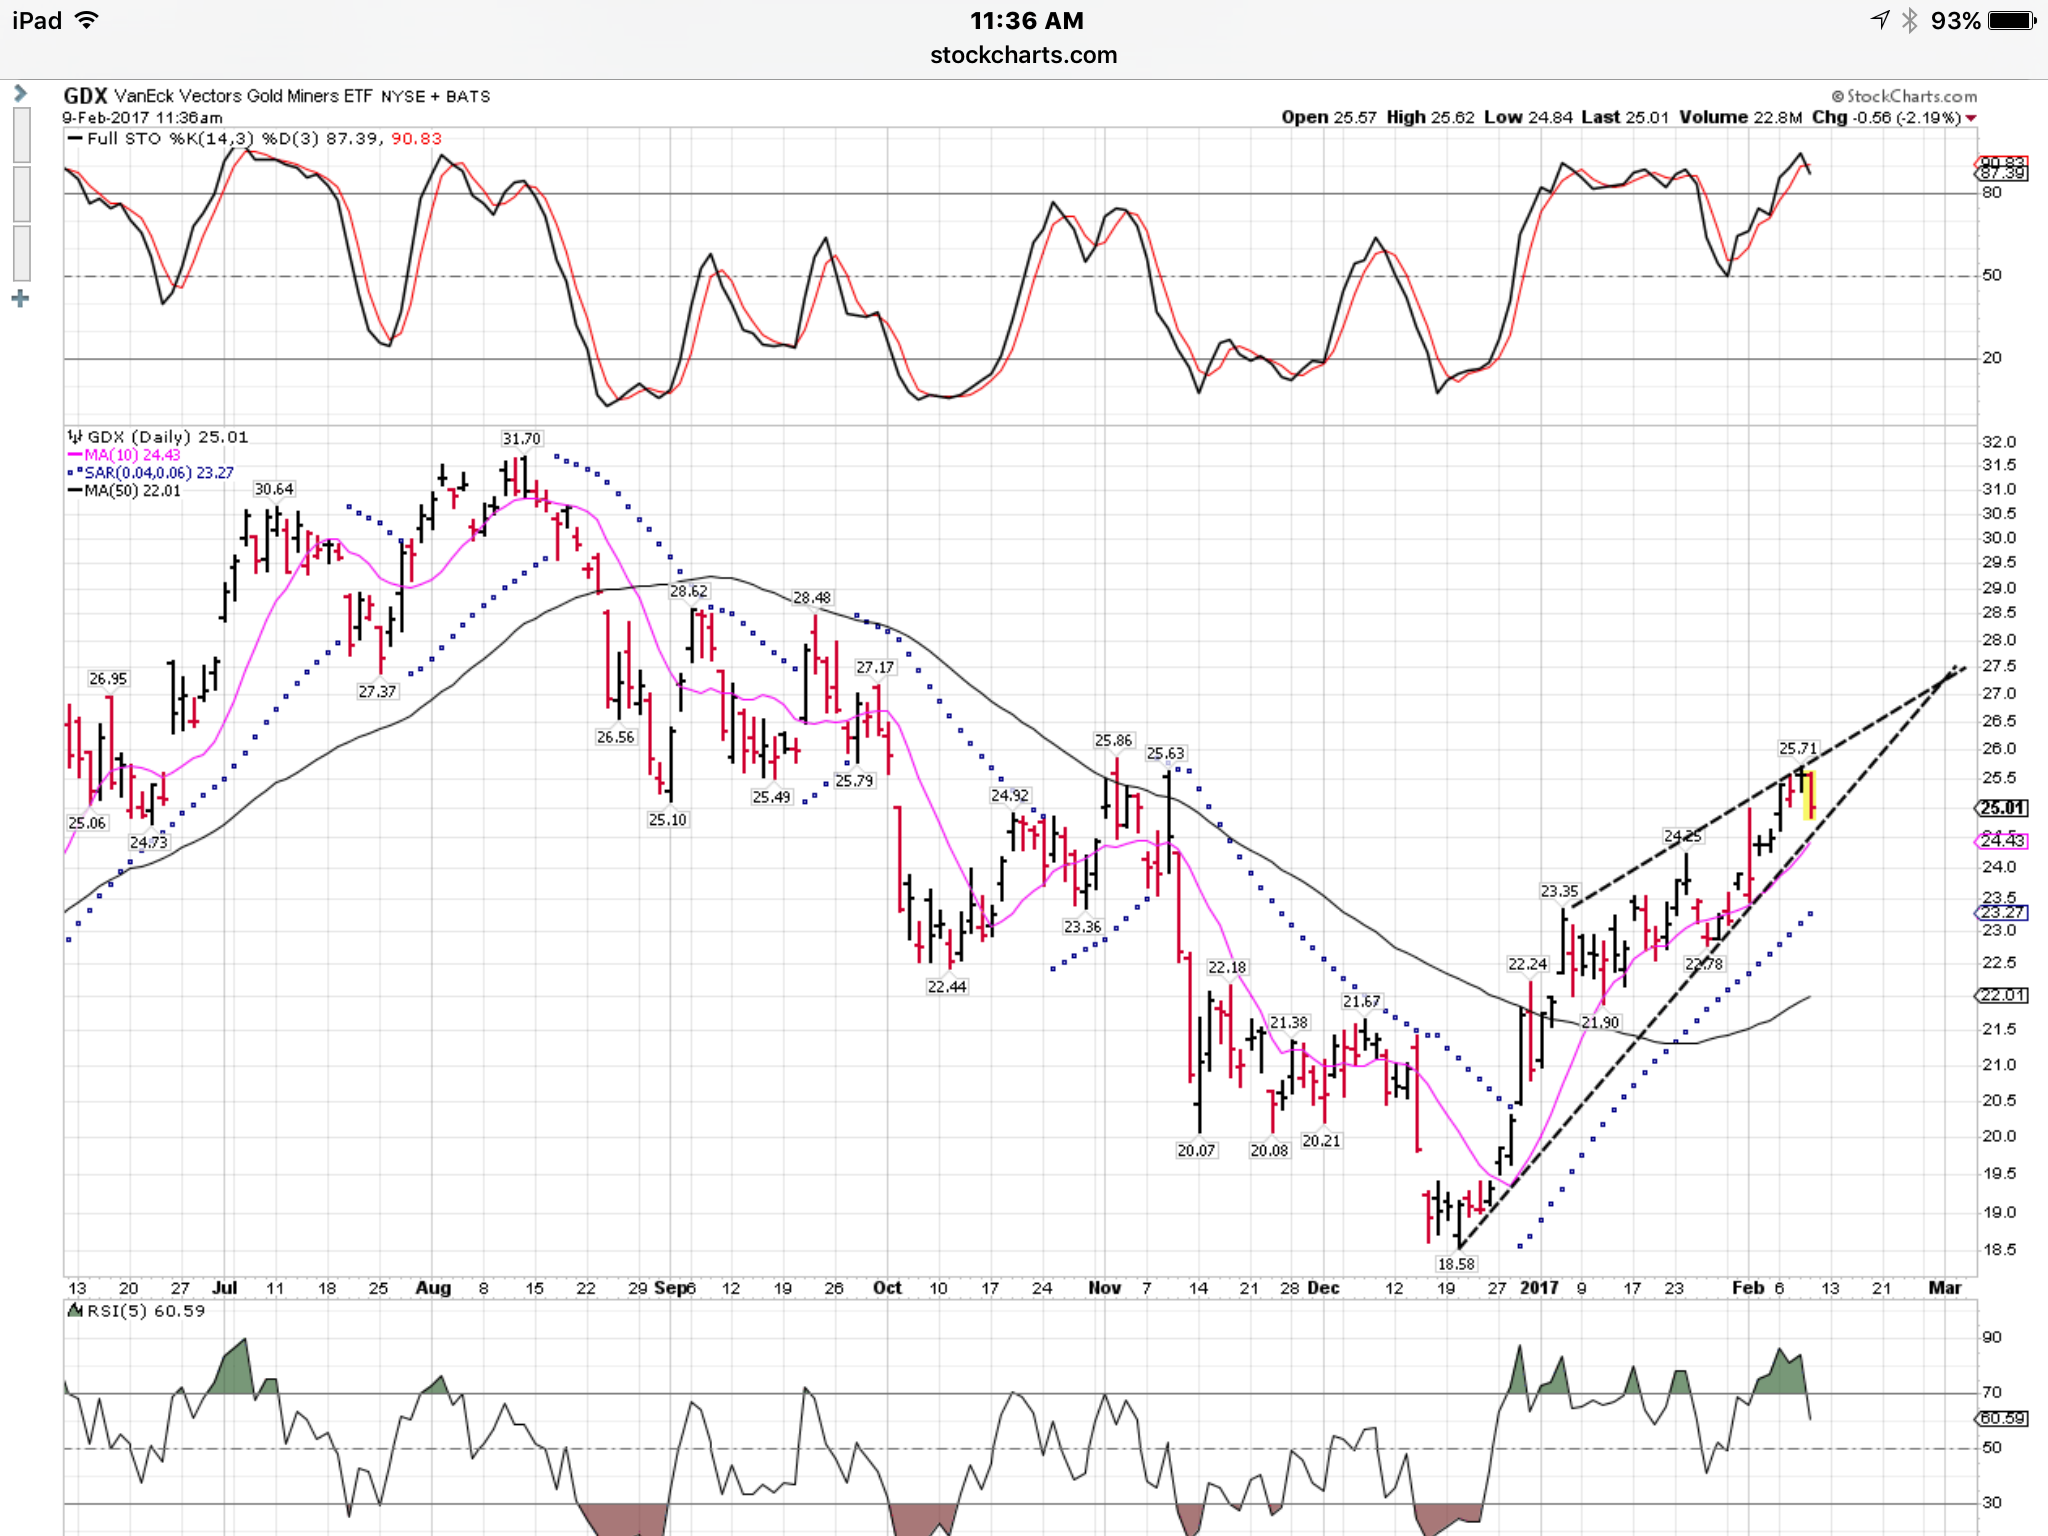Tap the location arrow status icon
This screenshot has width=2048, height=1536.
[x=1880, y=20]
